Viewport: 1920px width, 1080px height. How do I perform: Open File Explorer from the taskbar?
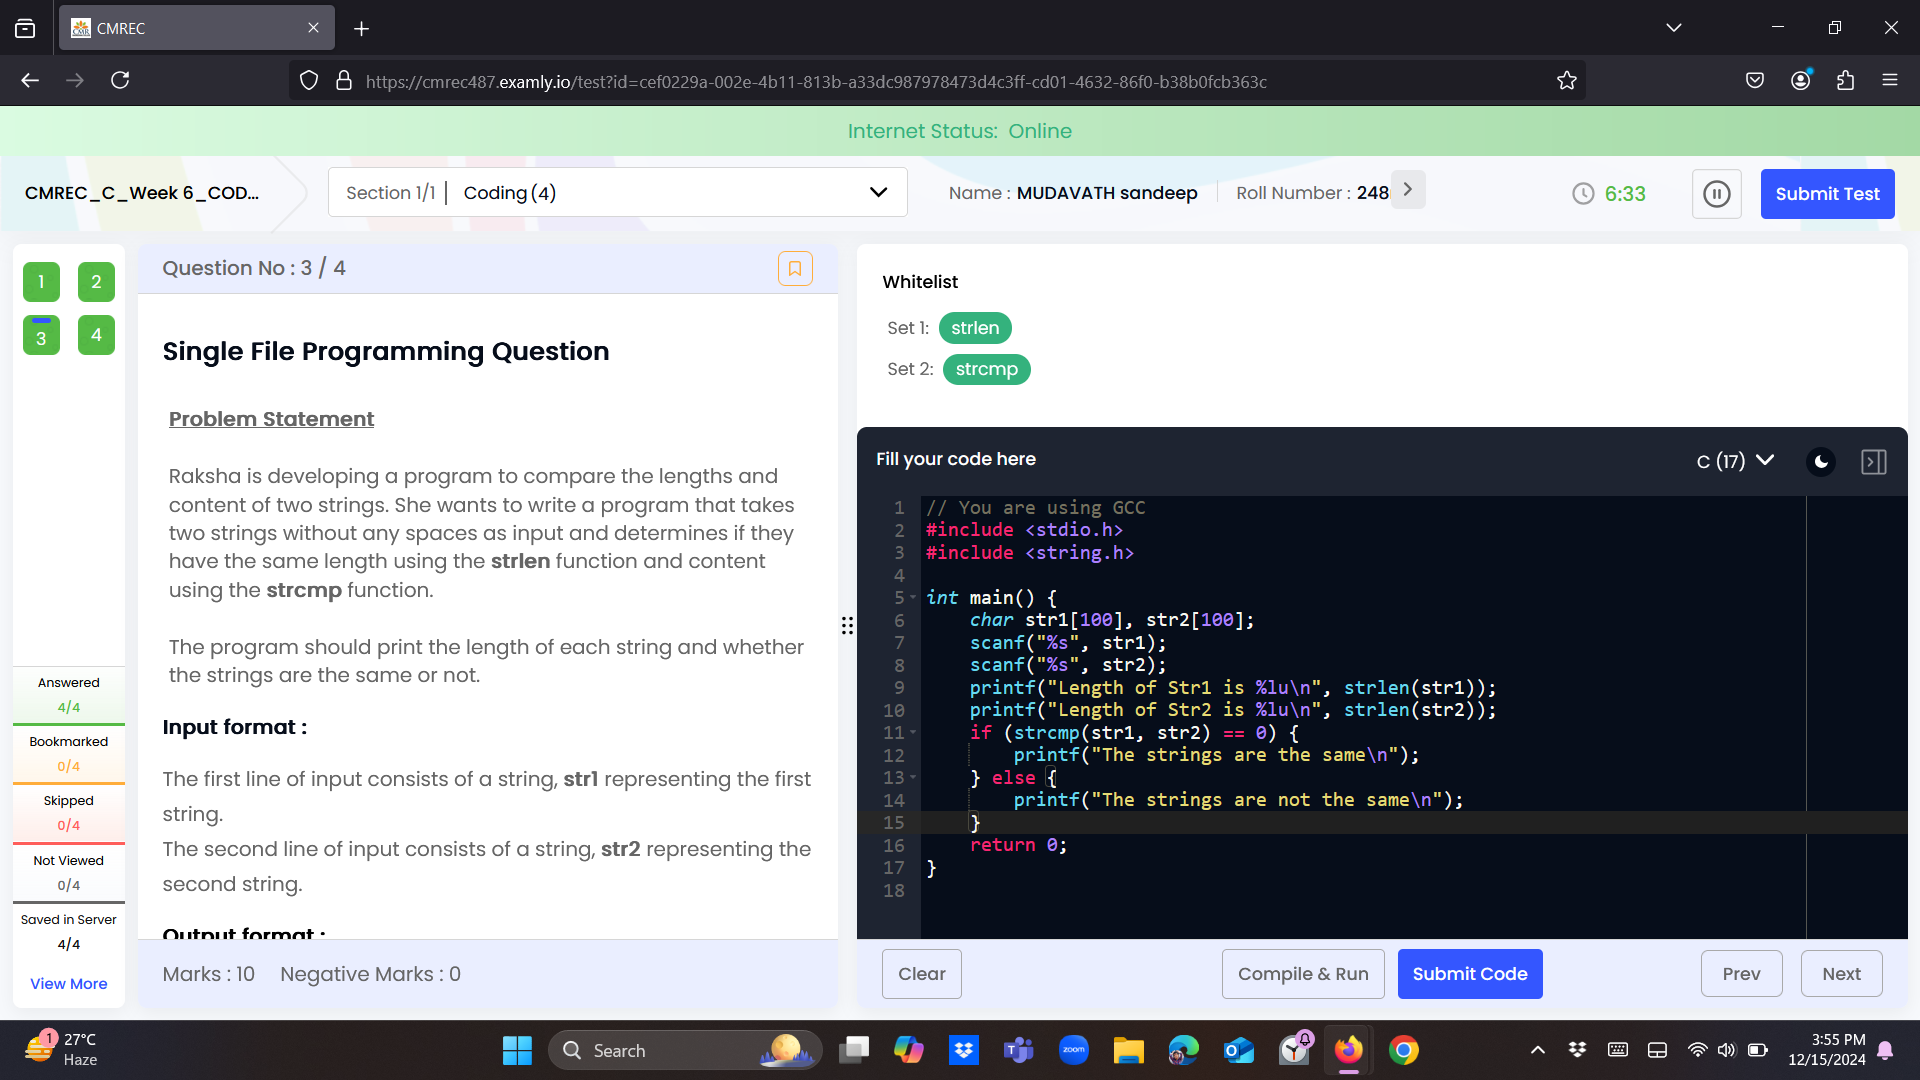point(1129,1050)
